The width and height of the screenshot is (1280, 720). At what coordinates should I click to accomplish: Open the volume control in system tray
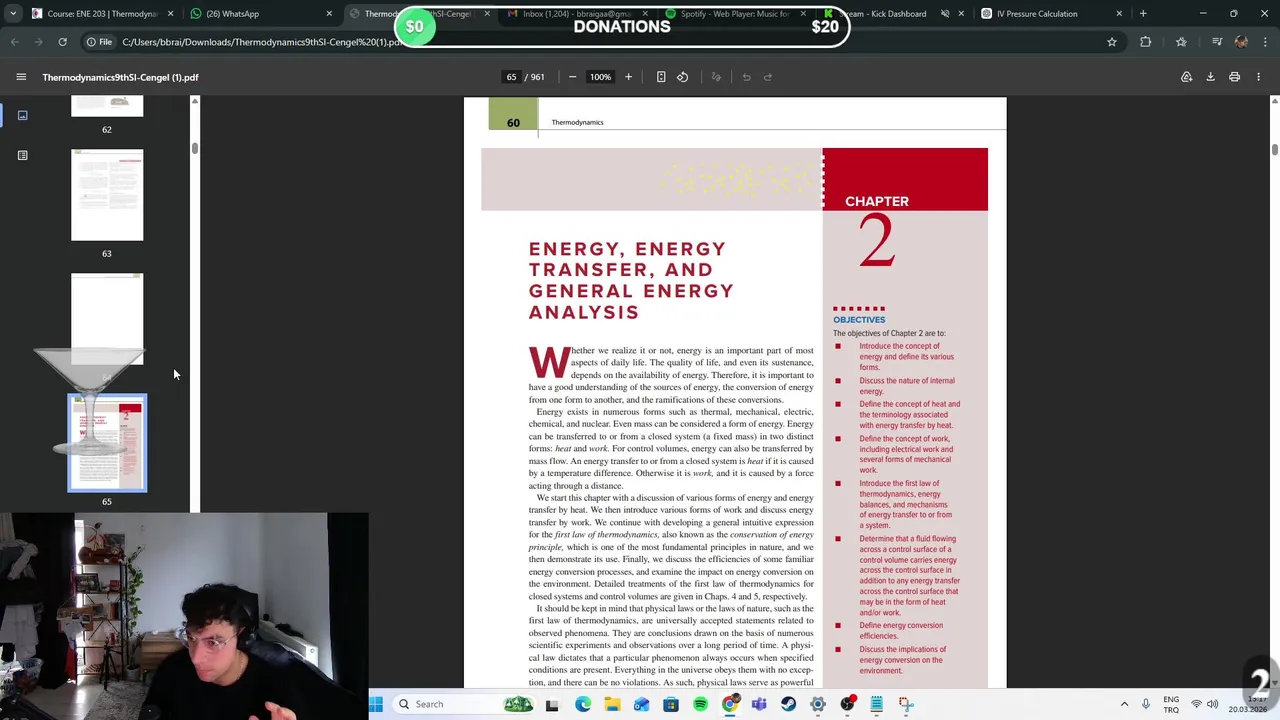tap(1212, 704)
